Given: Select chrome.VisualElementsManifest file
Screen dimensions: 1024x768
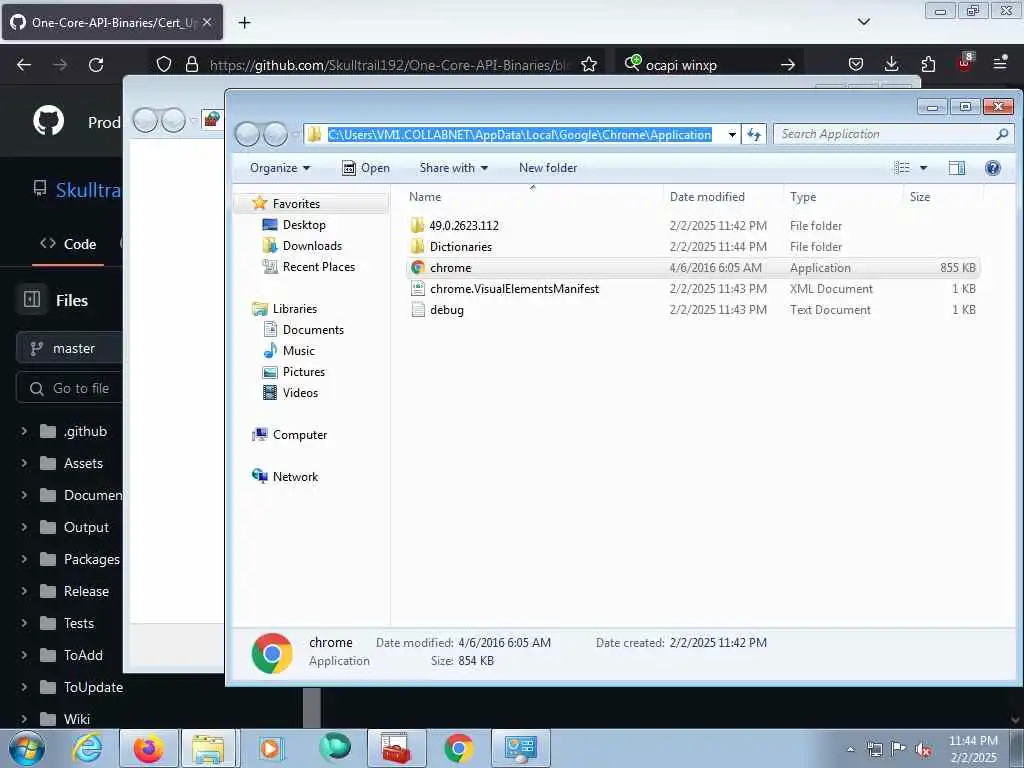Looking at the screenshot, I should click(x=693, y=289).
